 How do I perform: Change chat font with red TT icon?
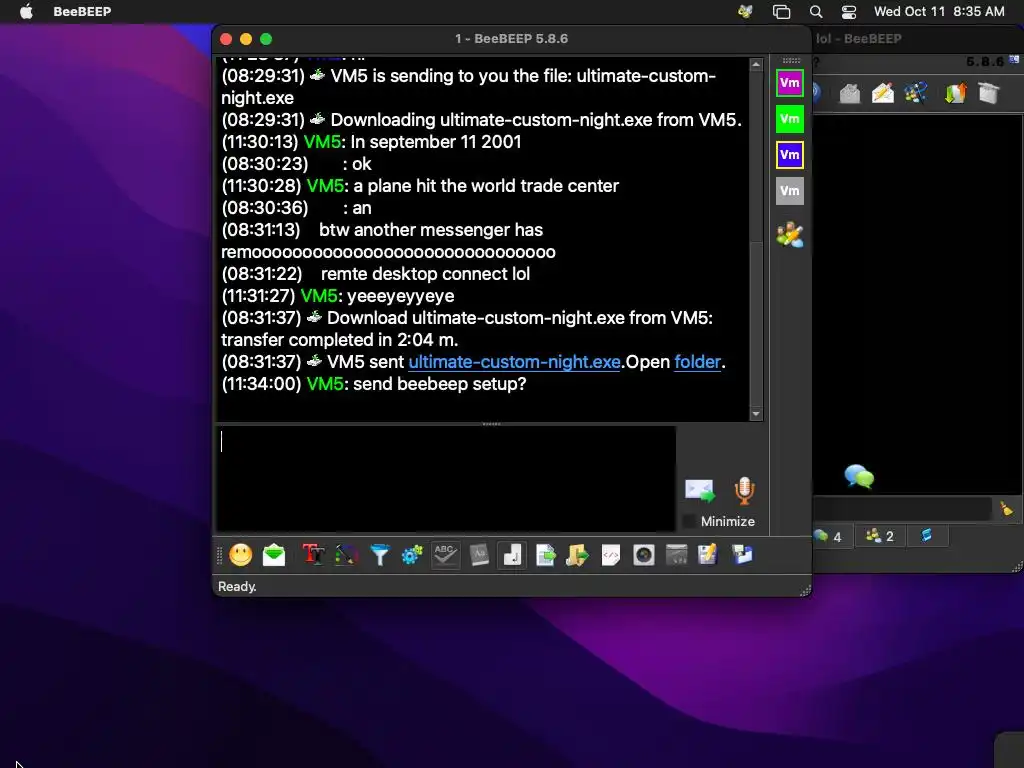pos(313,555)
